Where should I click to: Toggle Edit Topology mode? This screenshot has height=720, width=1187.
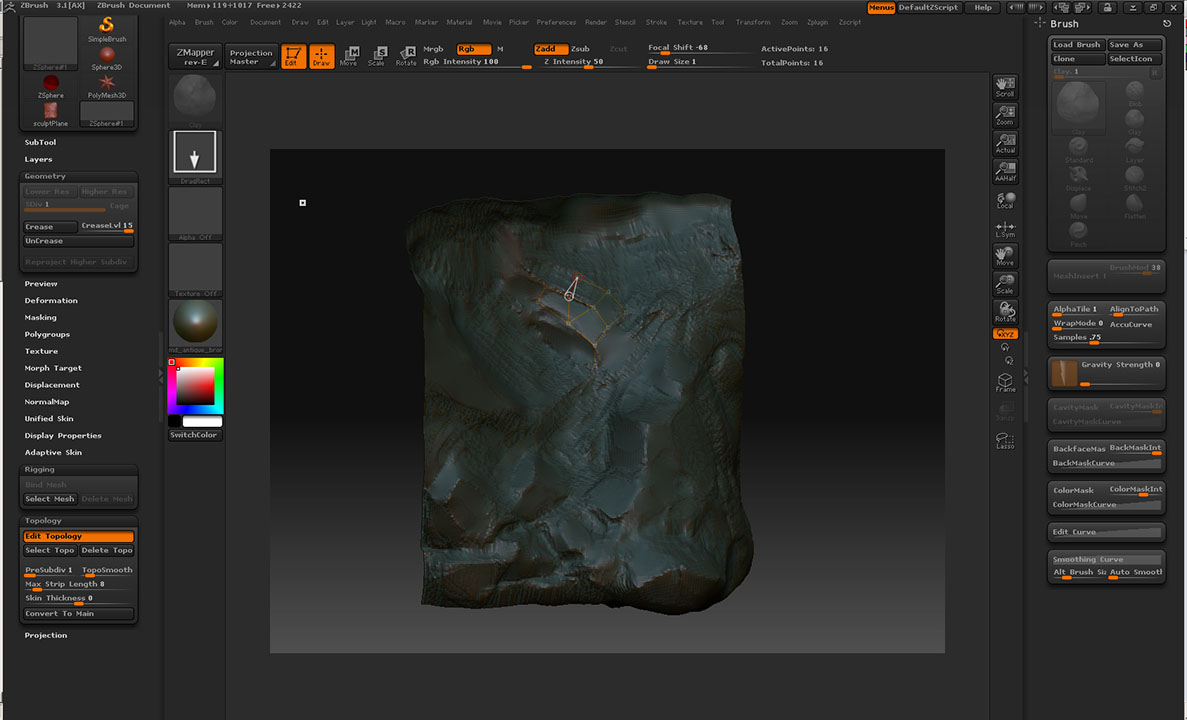click(x=78, y=536)
